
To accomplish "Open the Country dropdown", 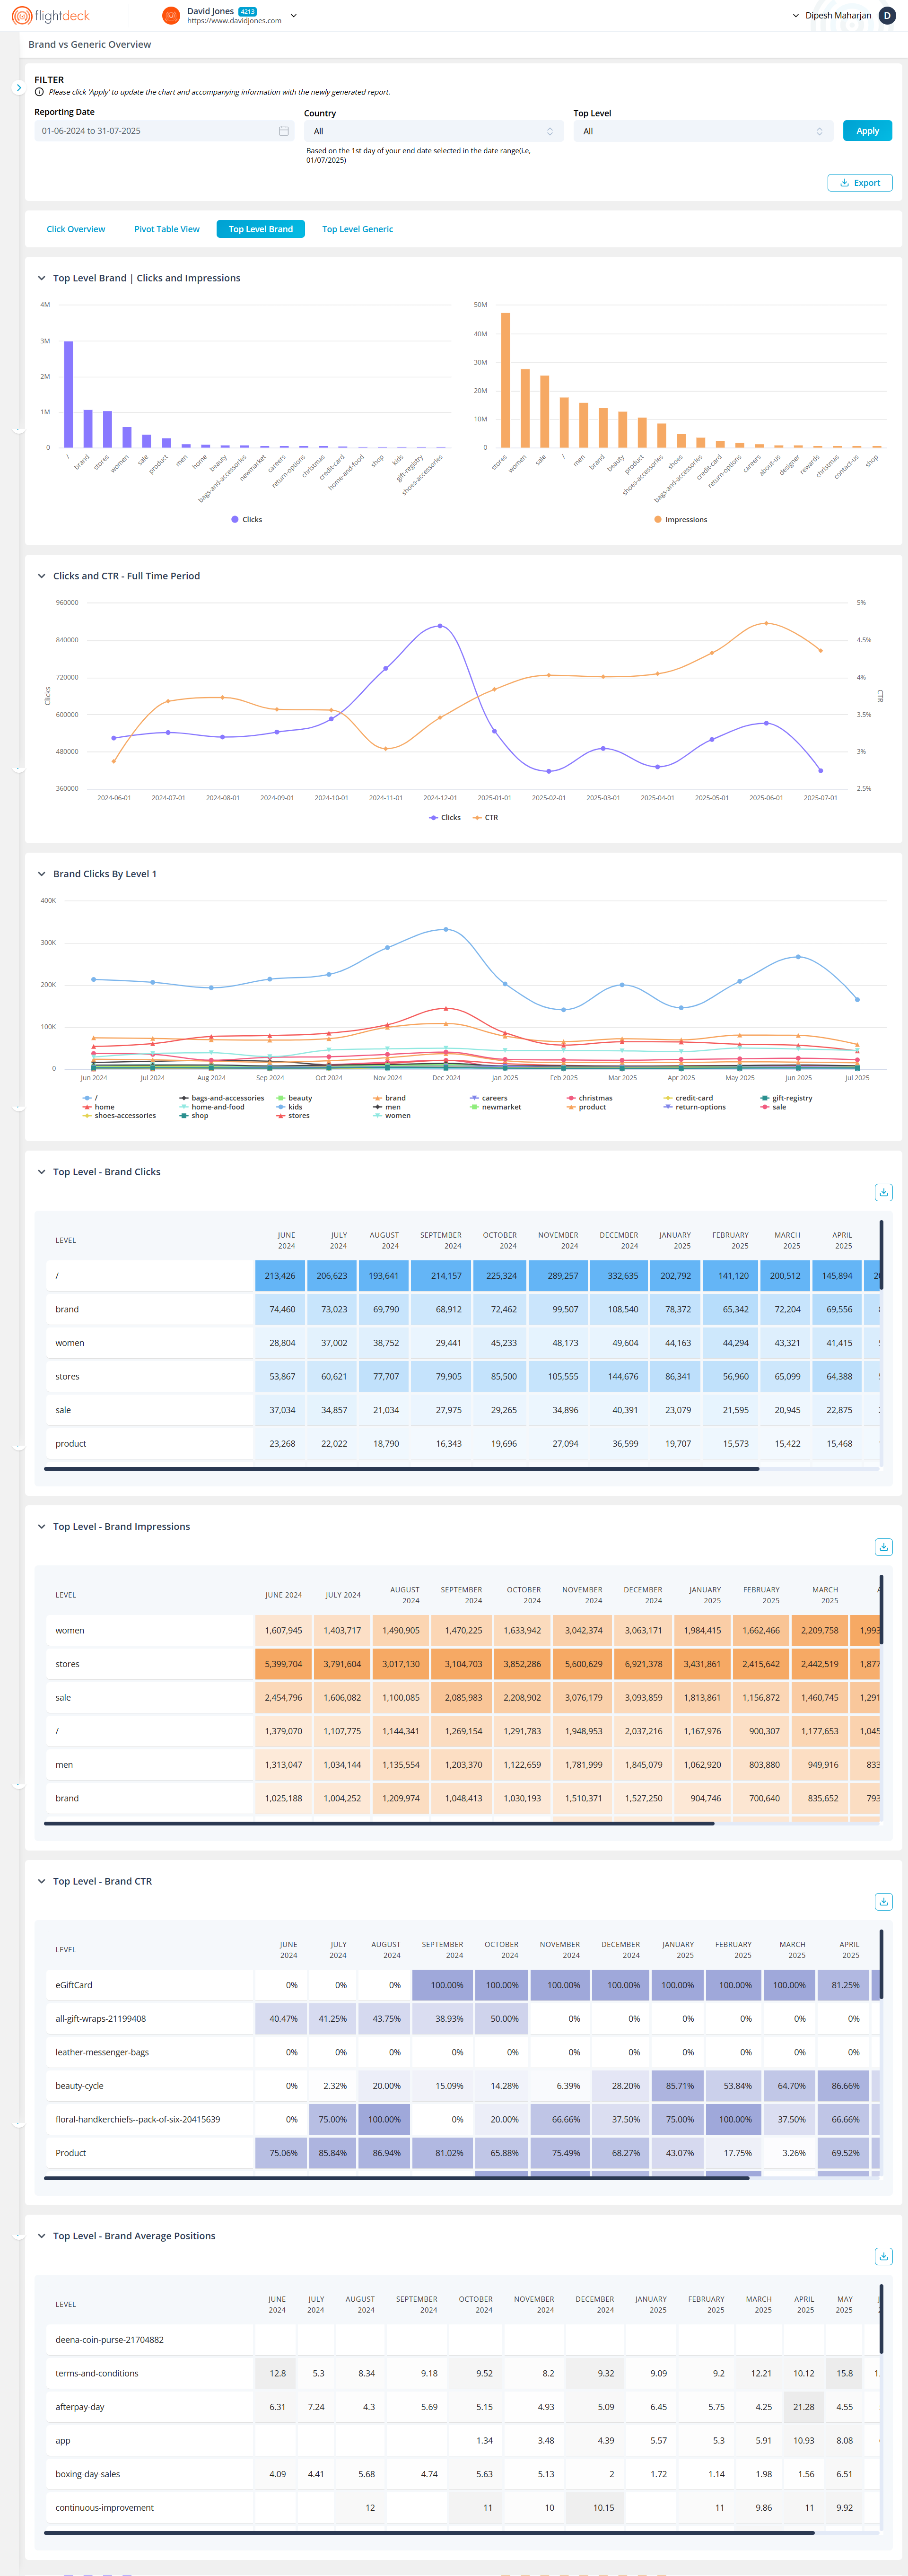I will point(433,131).
